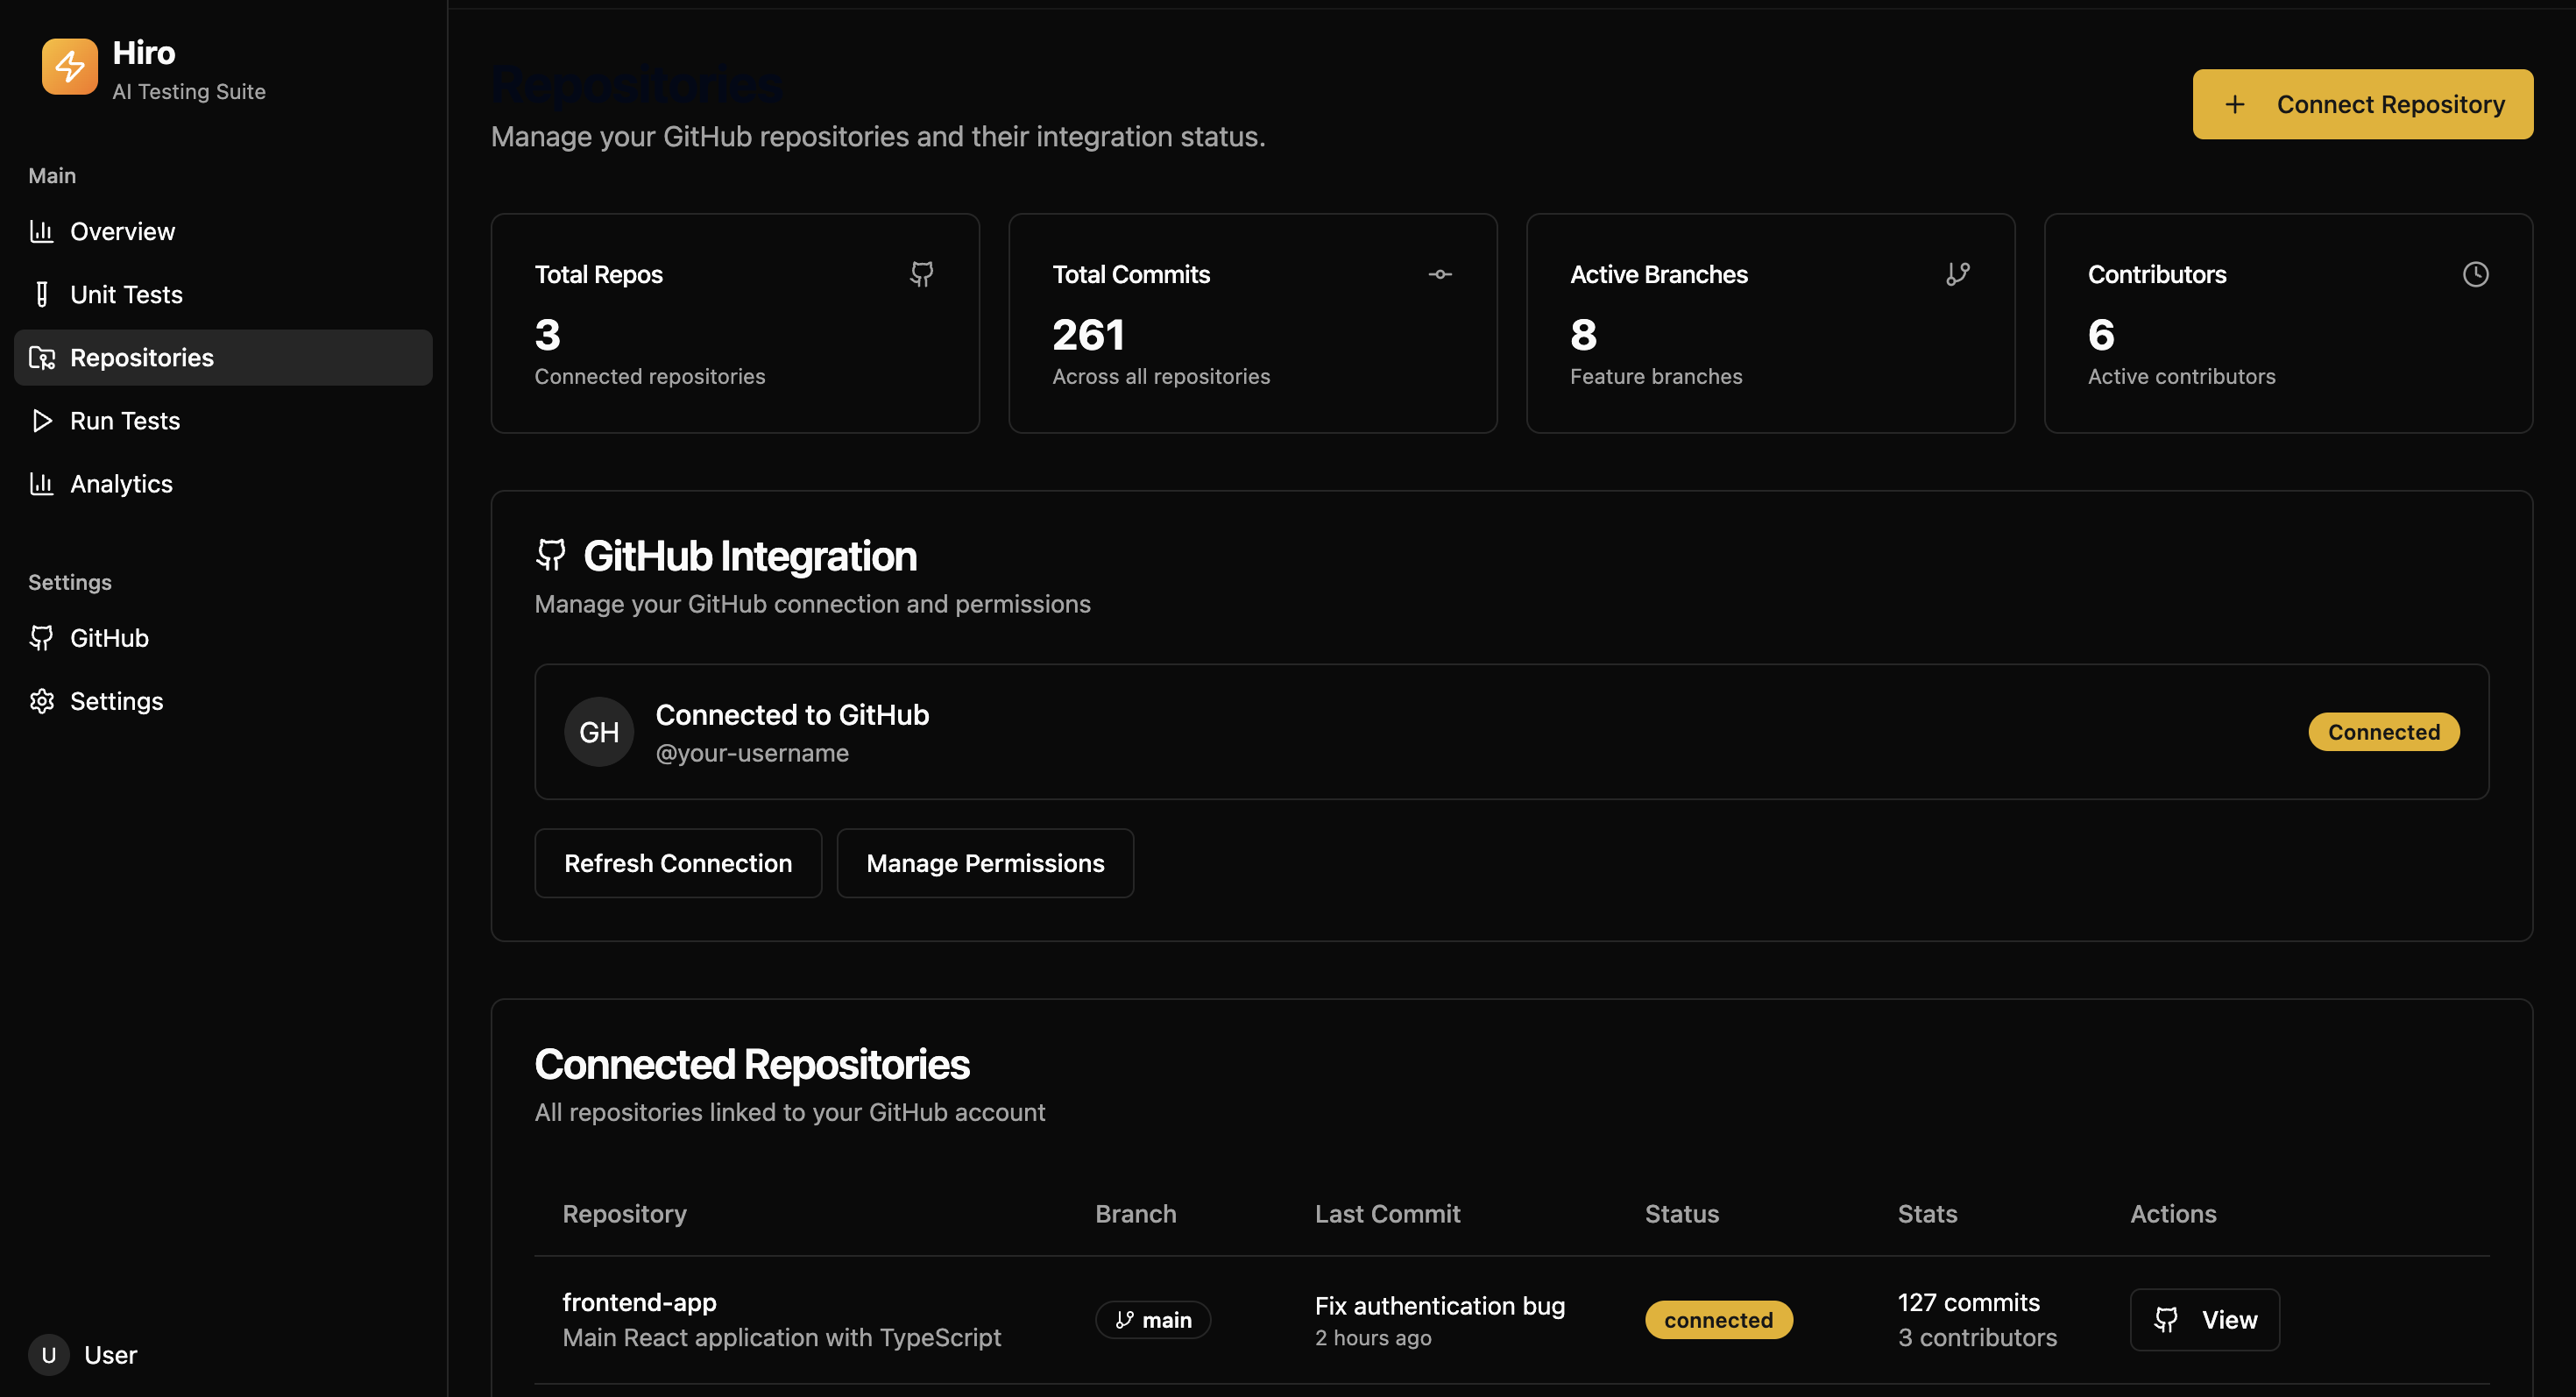Open Analytics from the sidebar
Viewport: 2576px width, 1397px height.
click(x=121, y=484)
